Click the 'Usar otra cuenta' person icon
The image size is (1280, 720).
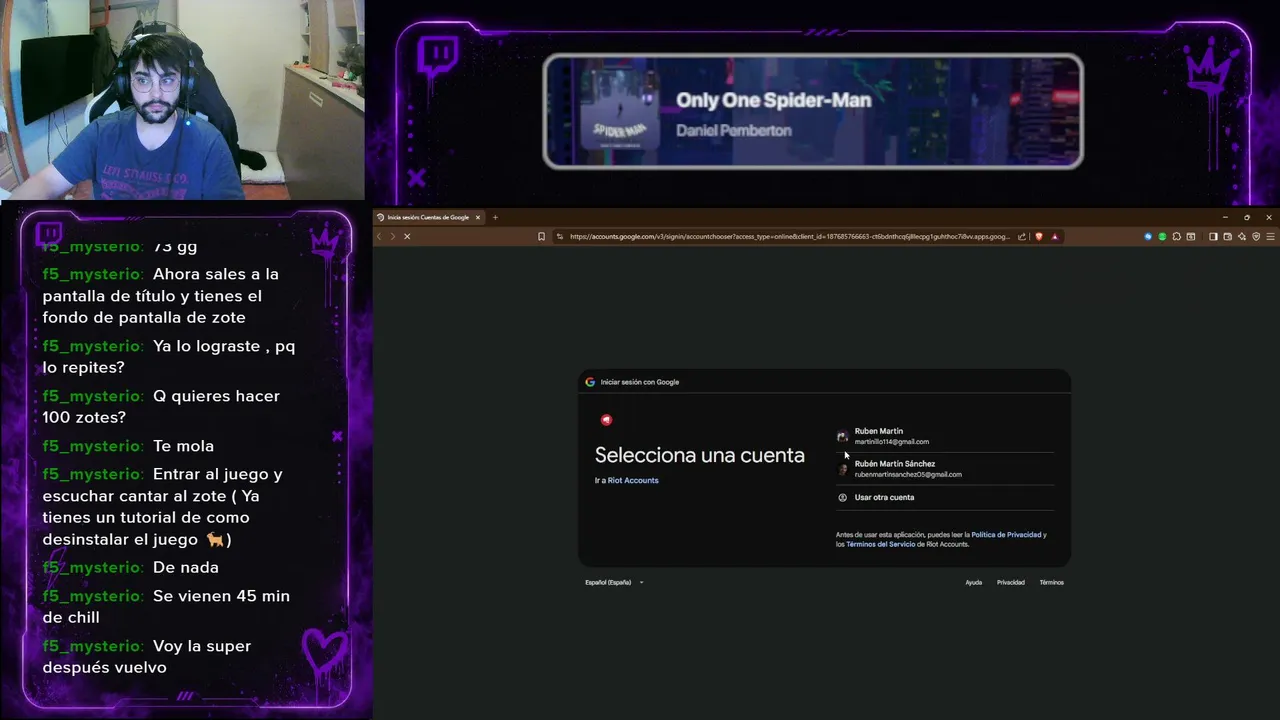pos(842,498)
